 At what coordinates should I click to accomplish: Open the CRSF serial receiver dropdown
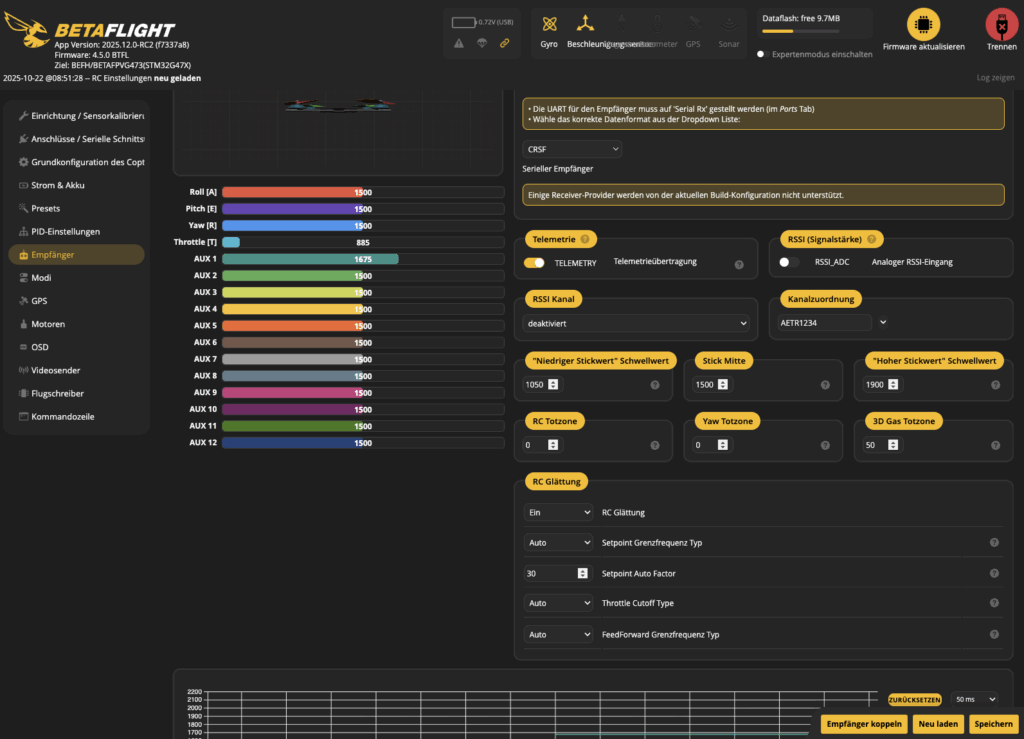[572, 149]
